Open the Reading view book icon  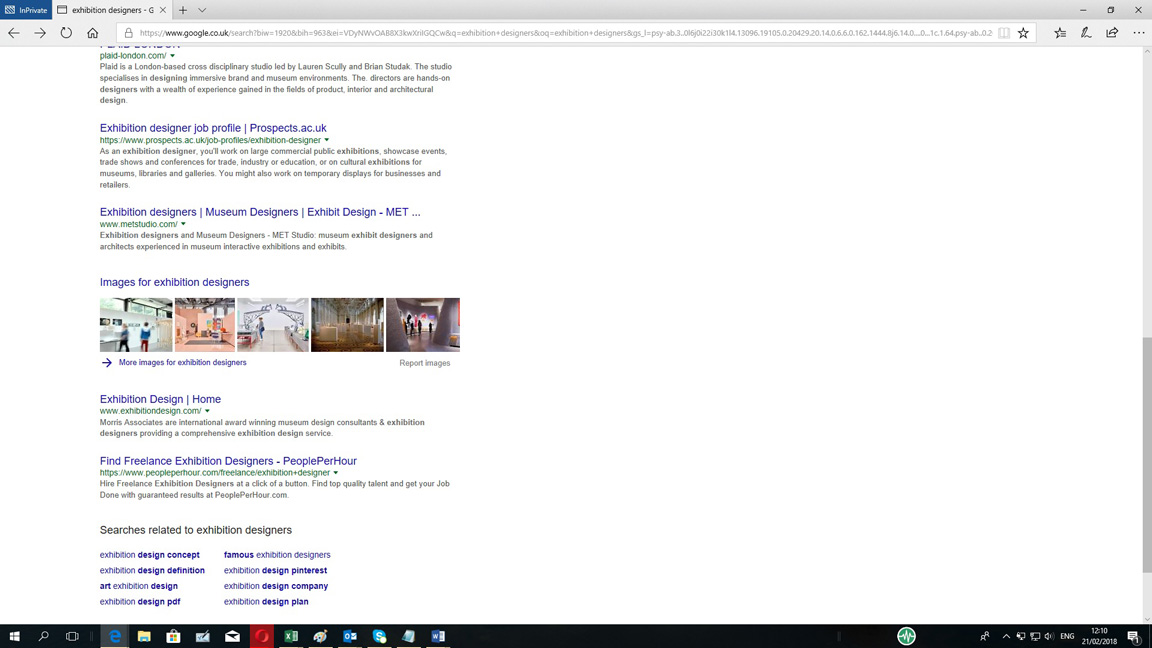pyautogui.click(x=1004, y=33)
